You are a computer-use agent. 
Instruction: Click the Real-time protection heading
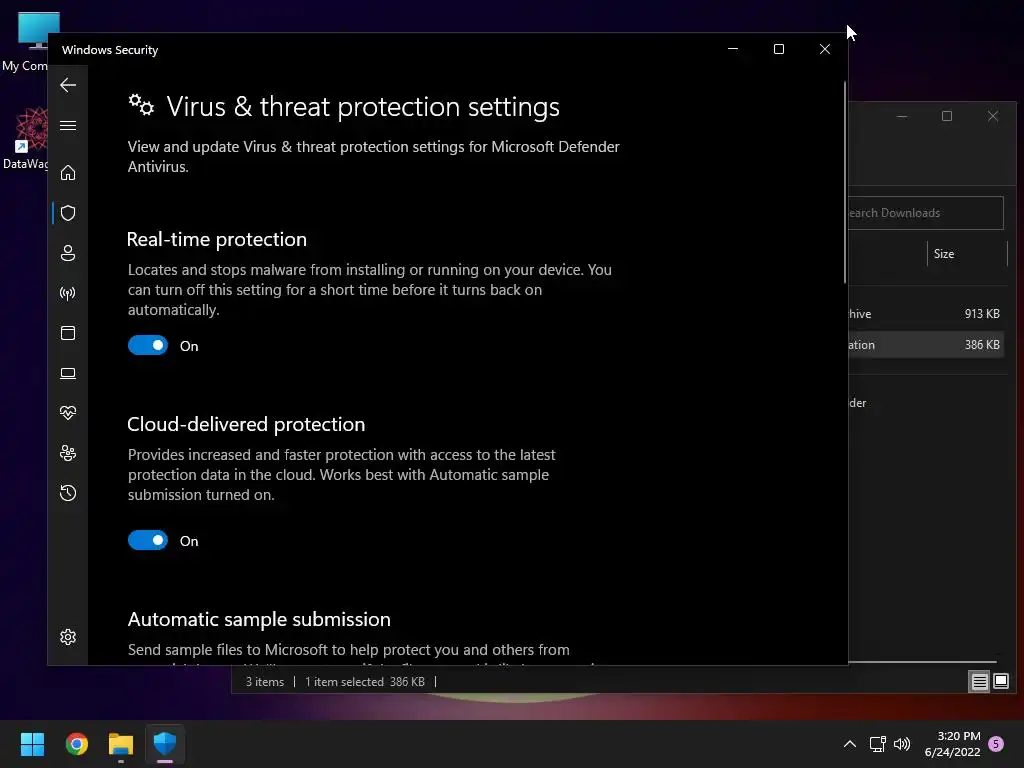(217, 240)
